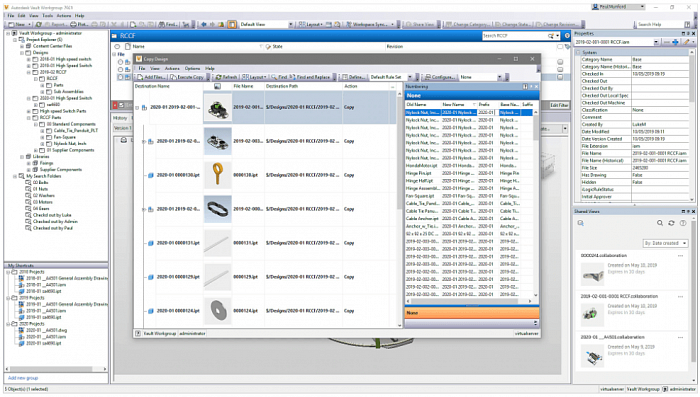Click help icon beside Search Help box
700x397 pixels.
pos(688,24)
